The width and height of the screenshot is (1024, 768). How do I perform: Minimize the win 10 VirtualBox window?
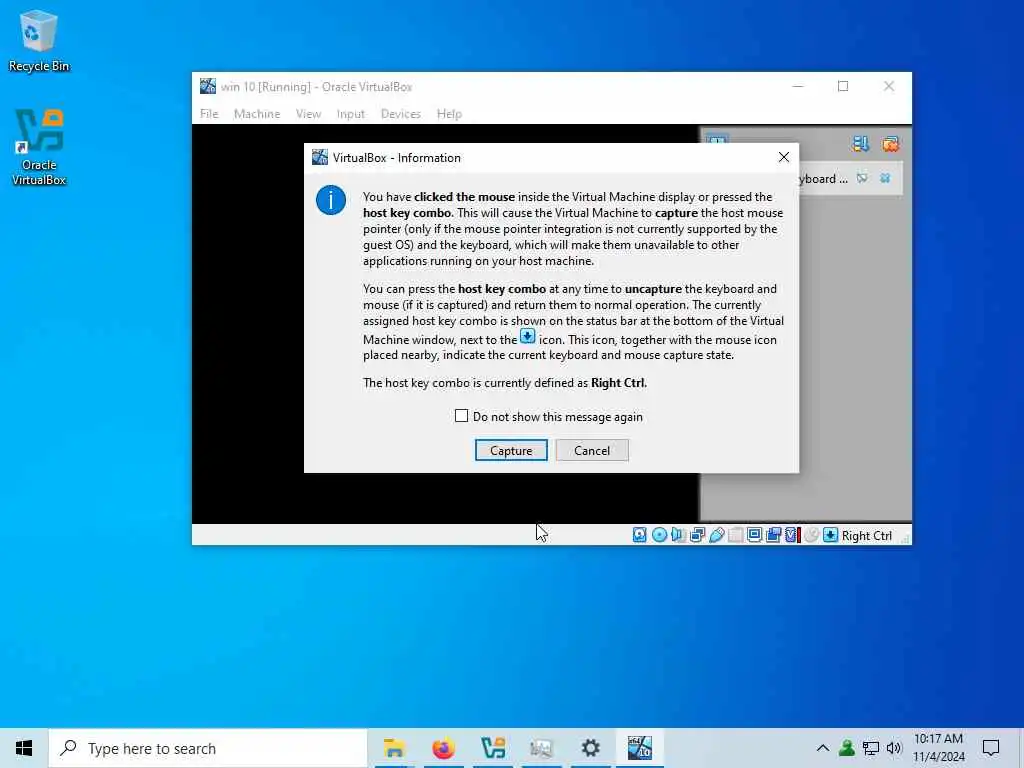pyautogui.click(x=797, y=86)
